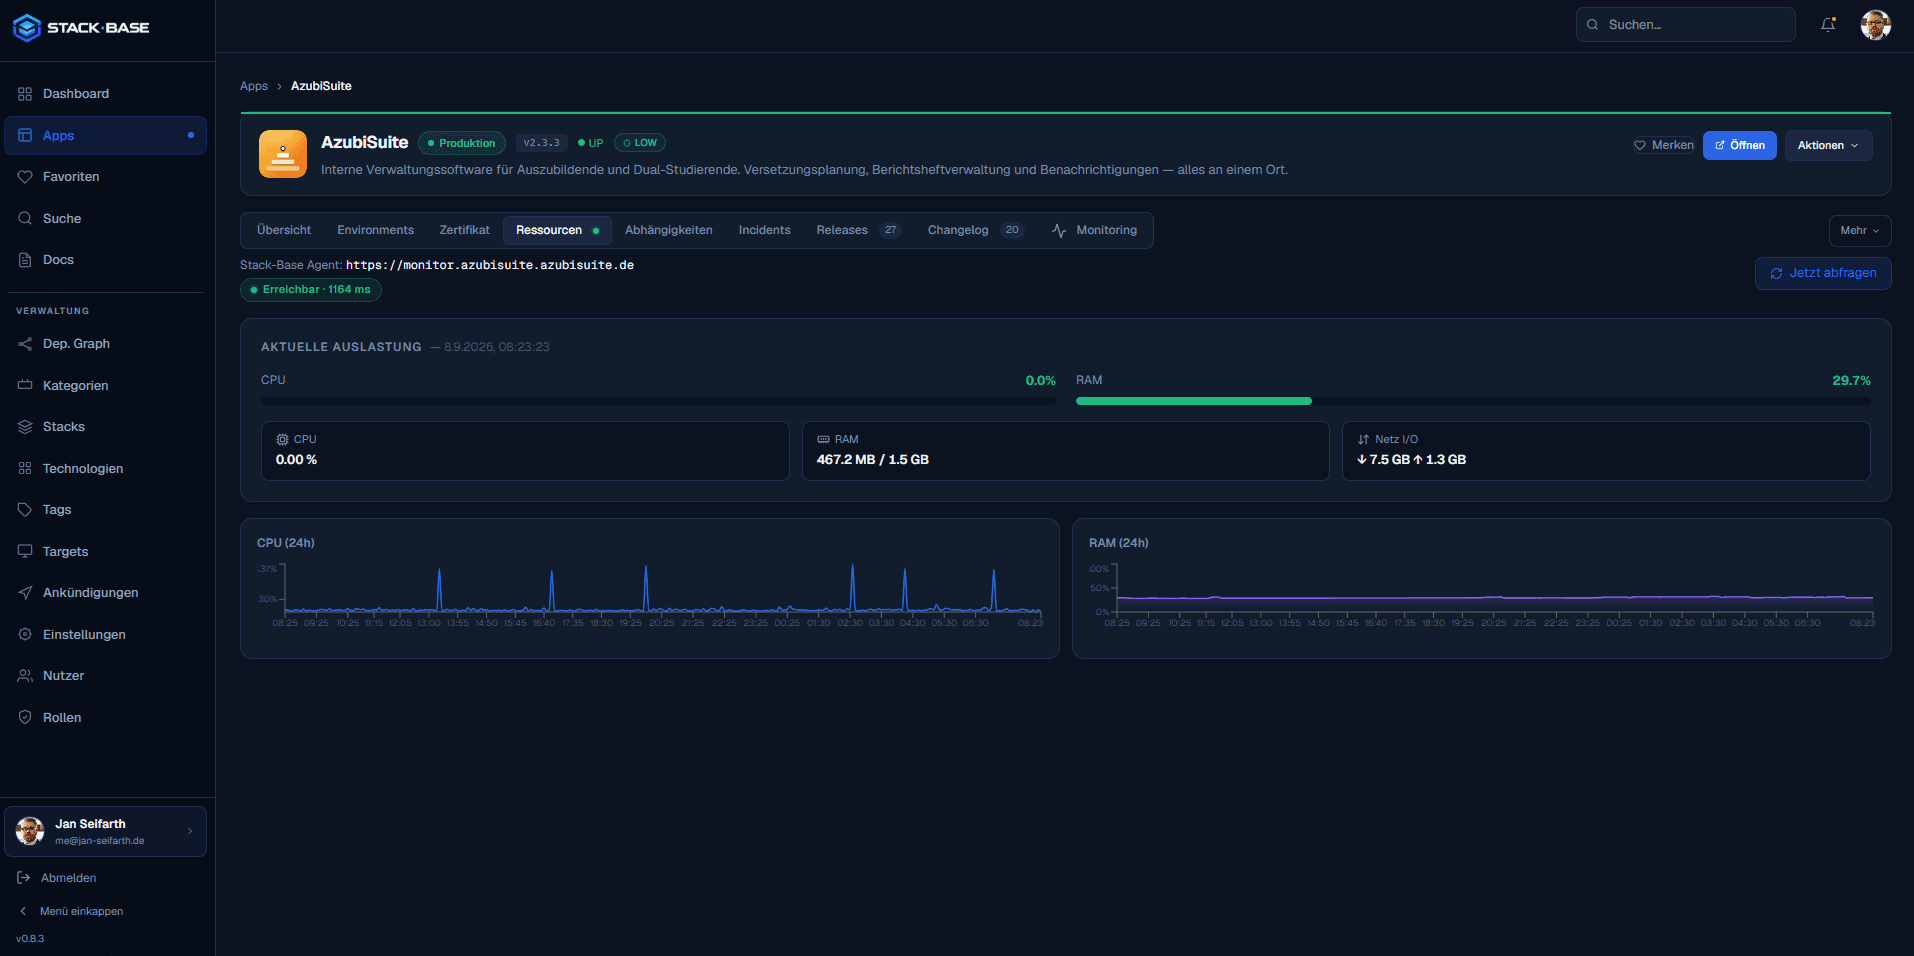Toggle Merken favorite for AzubiSuite
This screenshot has height=956, width=1914.
[x=1664, y=145]
